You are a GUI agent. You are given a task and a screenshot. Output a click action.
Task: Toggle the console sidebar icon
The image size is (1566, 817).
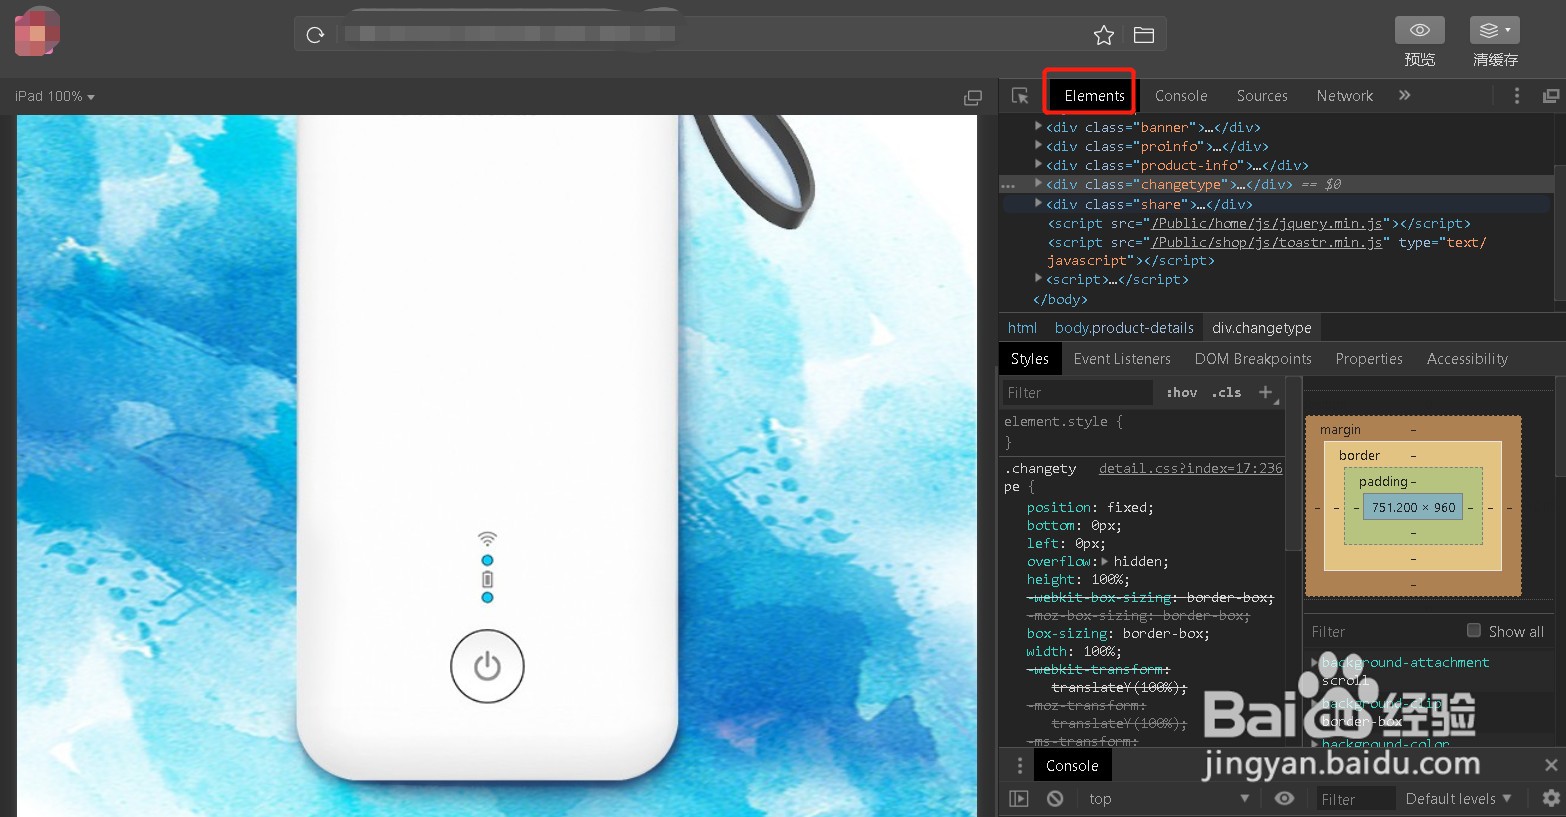point(1018,798)
